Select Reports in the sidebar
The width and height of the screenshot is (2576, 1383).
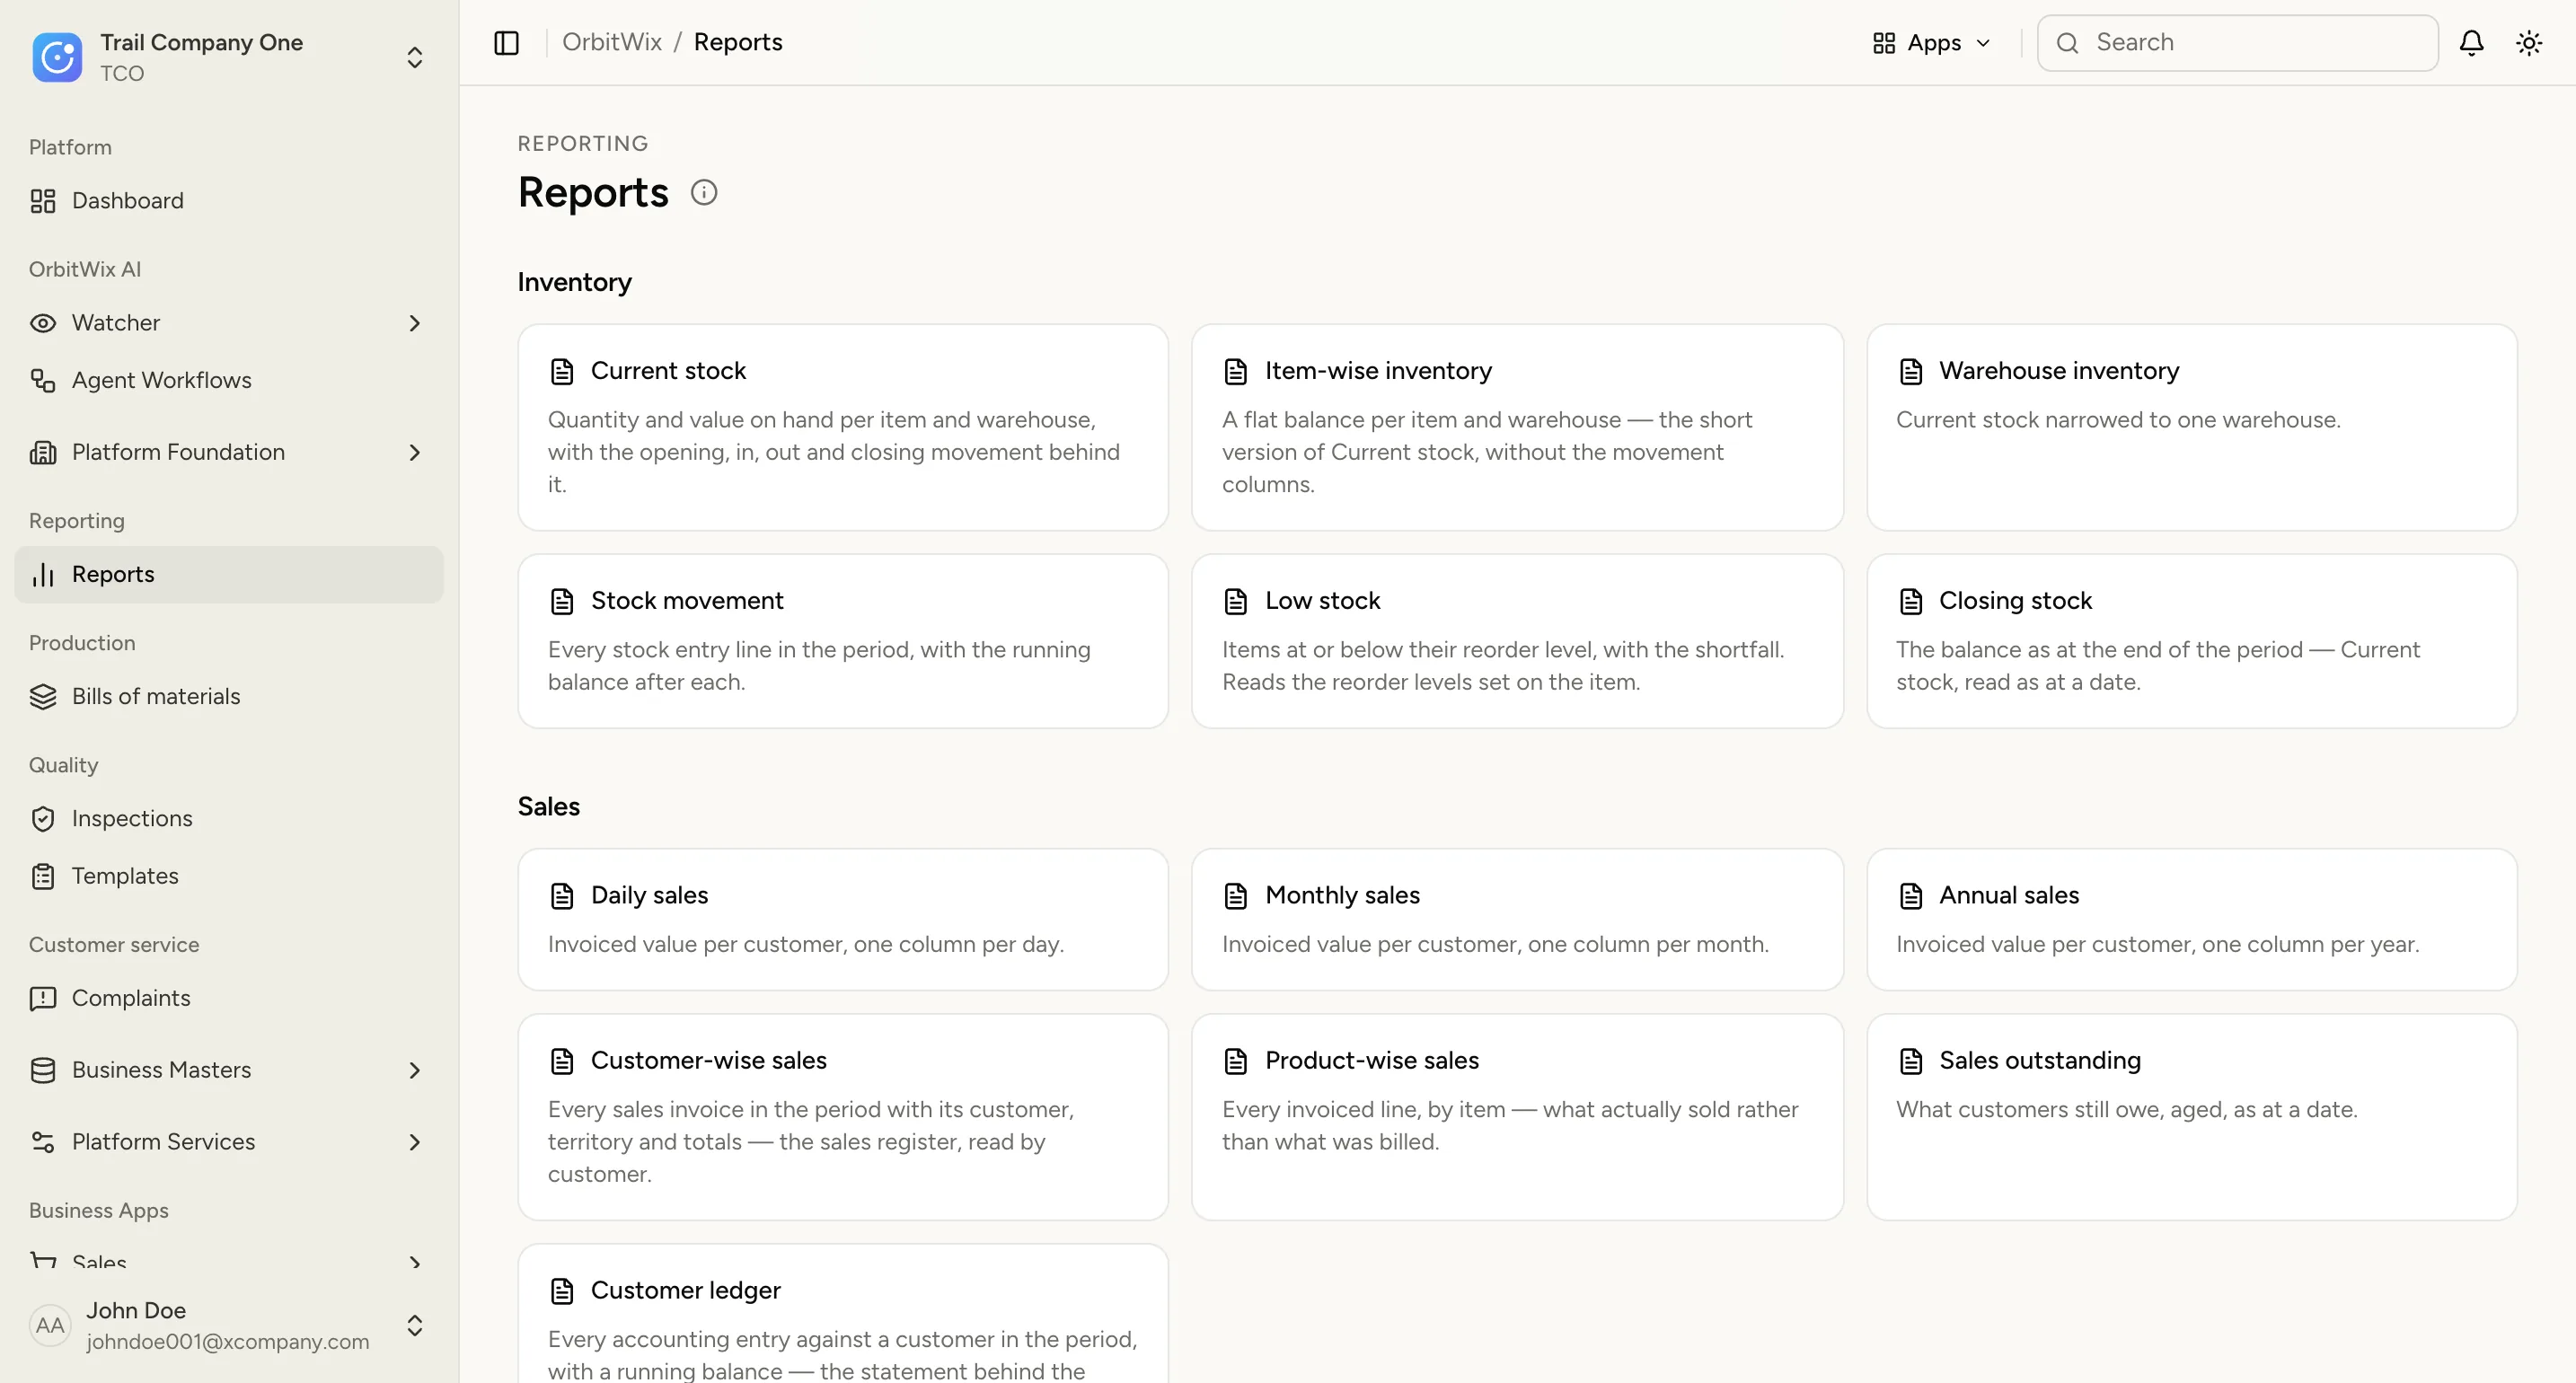click(x=229, y=574)
